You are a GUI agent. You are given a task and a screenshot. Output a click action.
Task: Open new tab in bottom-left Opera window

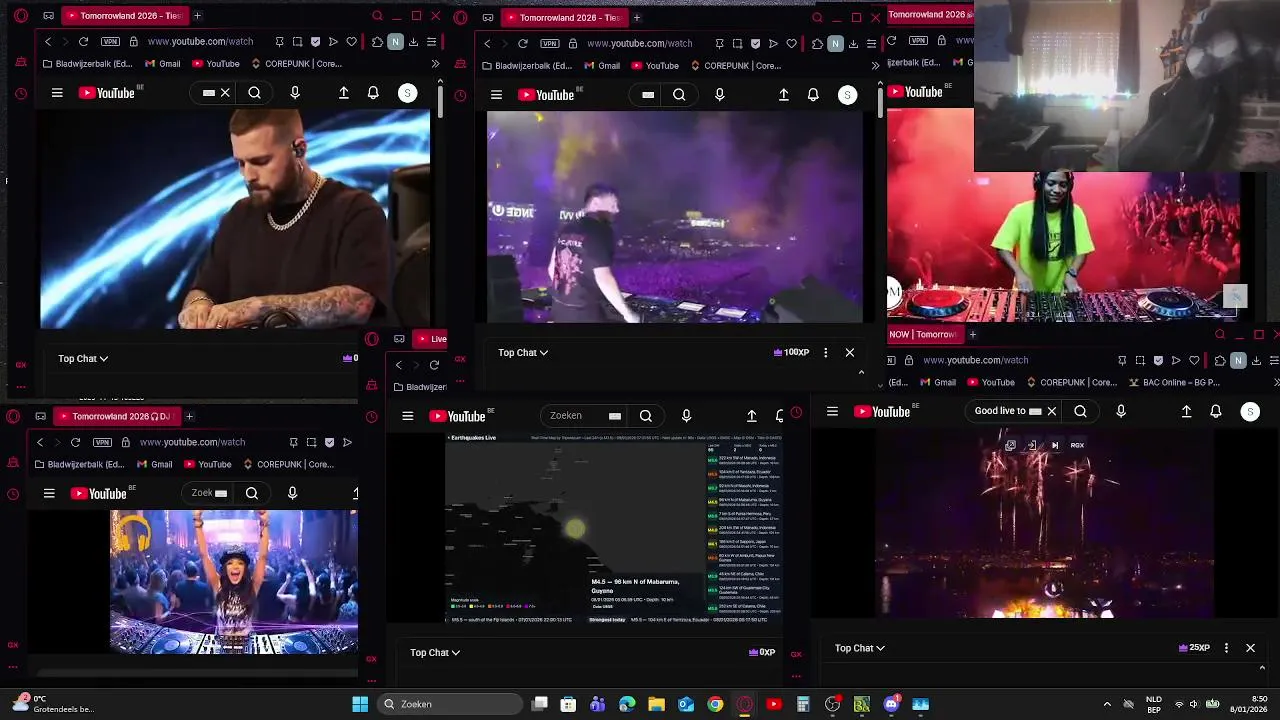(189, 416)
